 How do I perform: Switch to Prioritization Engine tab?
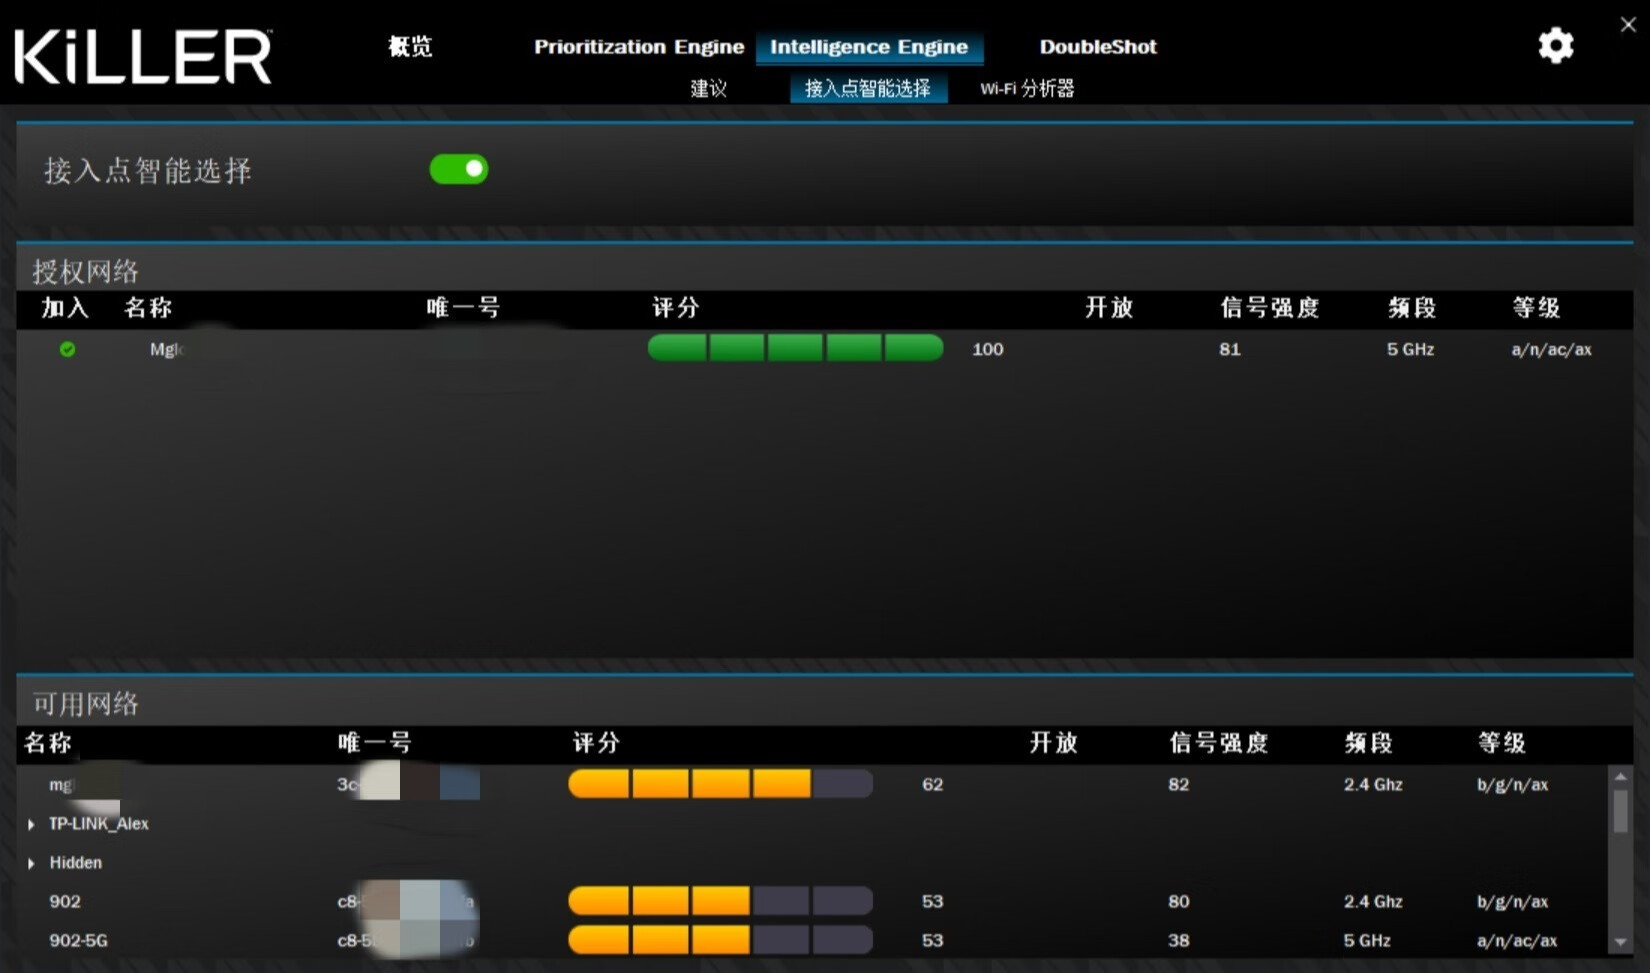point(638,47)
